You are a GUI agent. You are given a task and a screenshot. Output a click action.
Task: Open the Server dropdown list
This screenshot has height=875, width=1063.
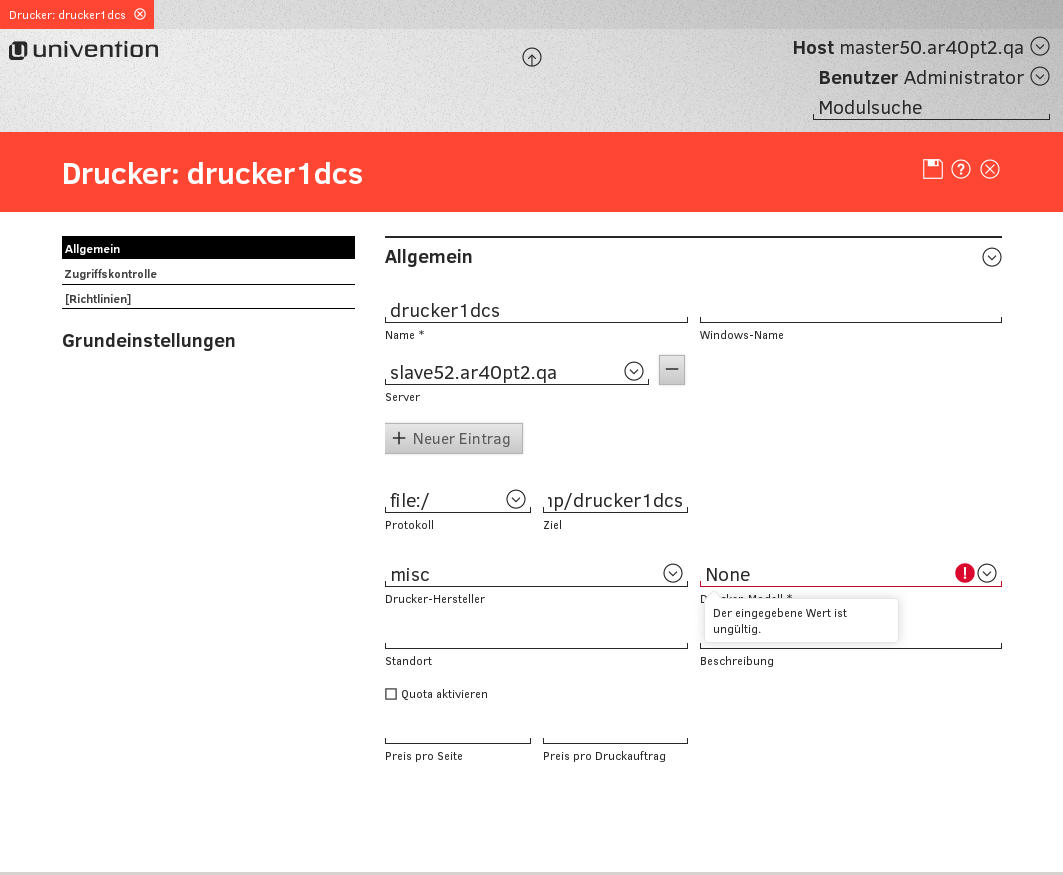click(633, 371)
